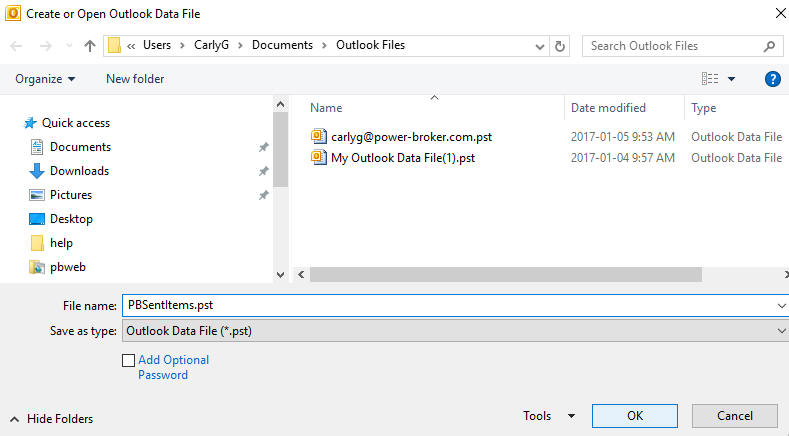This screenshot has height=436, width=789.
Task: Click the change view layout icon
Action: (710, 79)
